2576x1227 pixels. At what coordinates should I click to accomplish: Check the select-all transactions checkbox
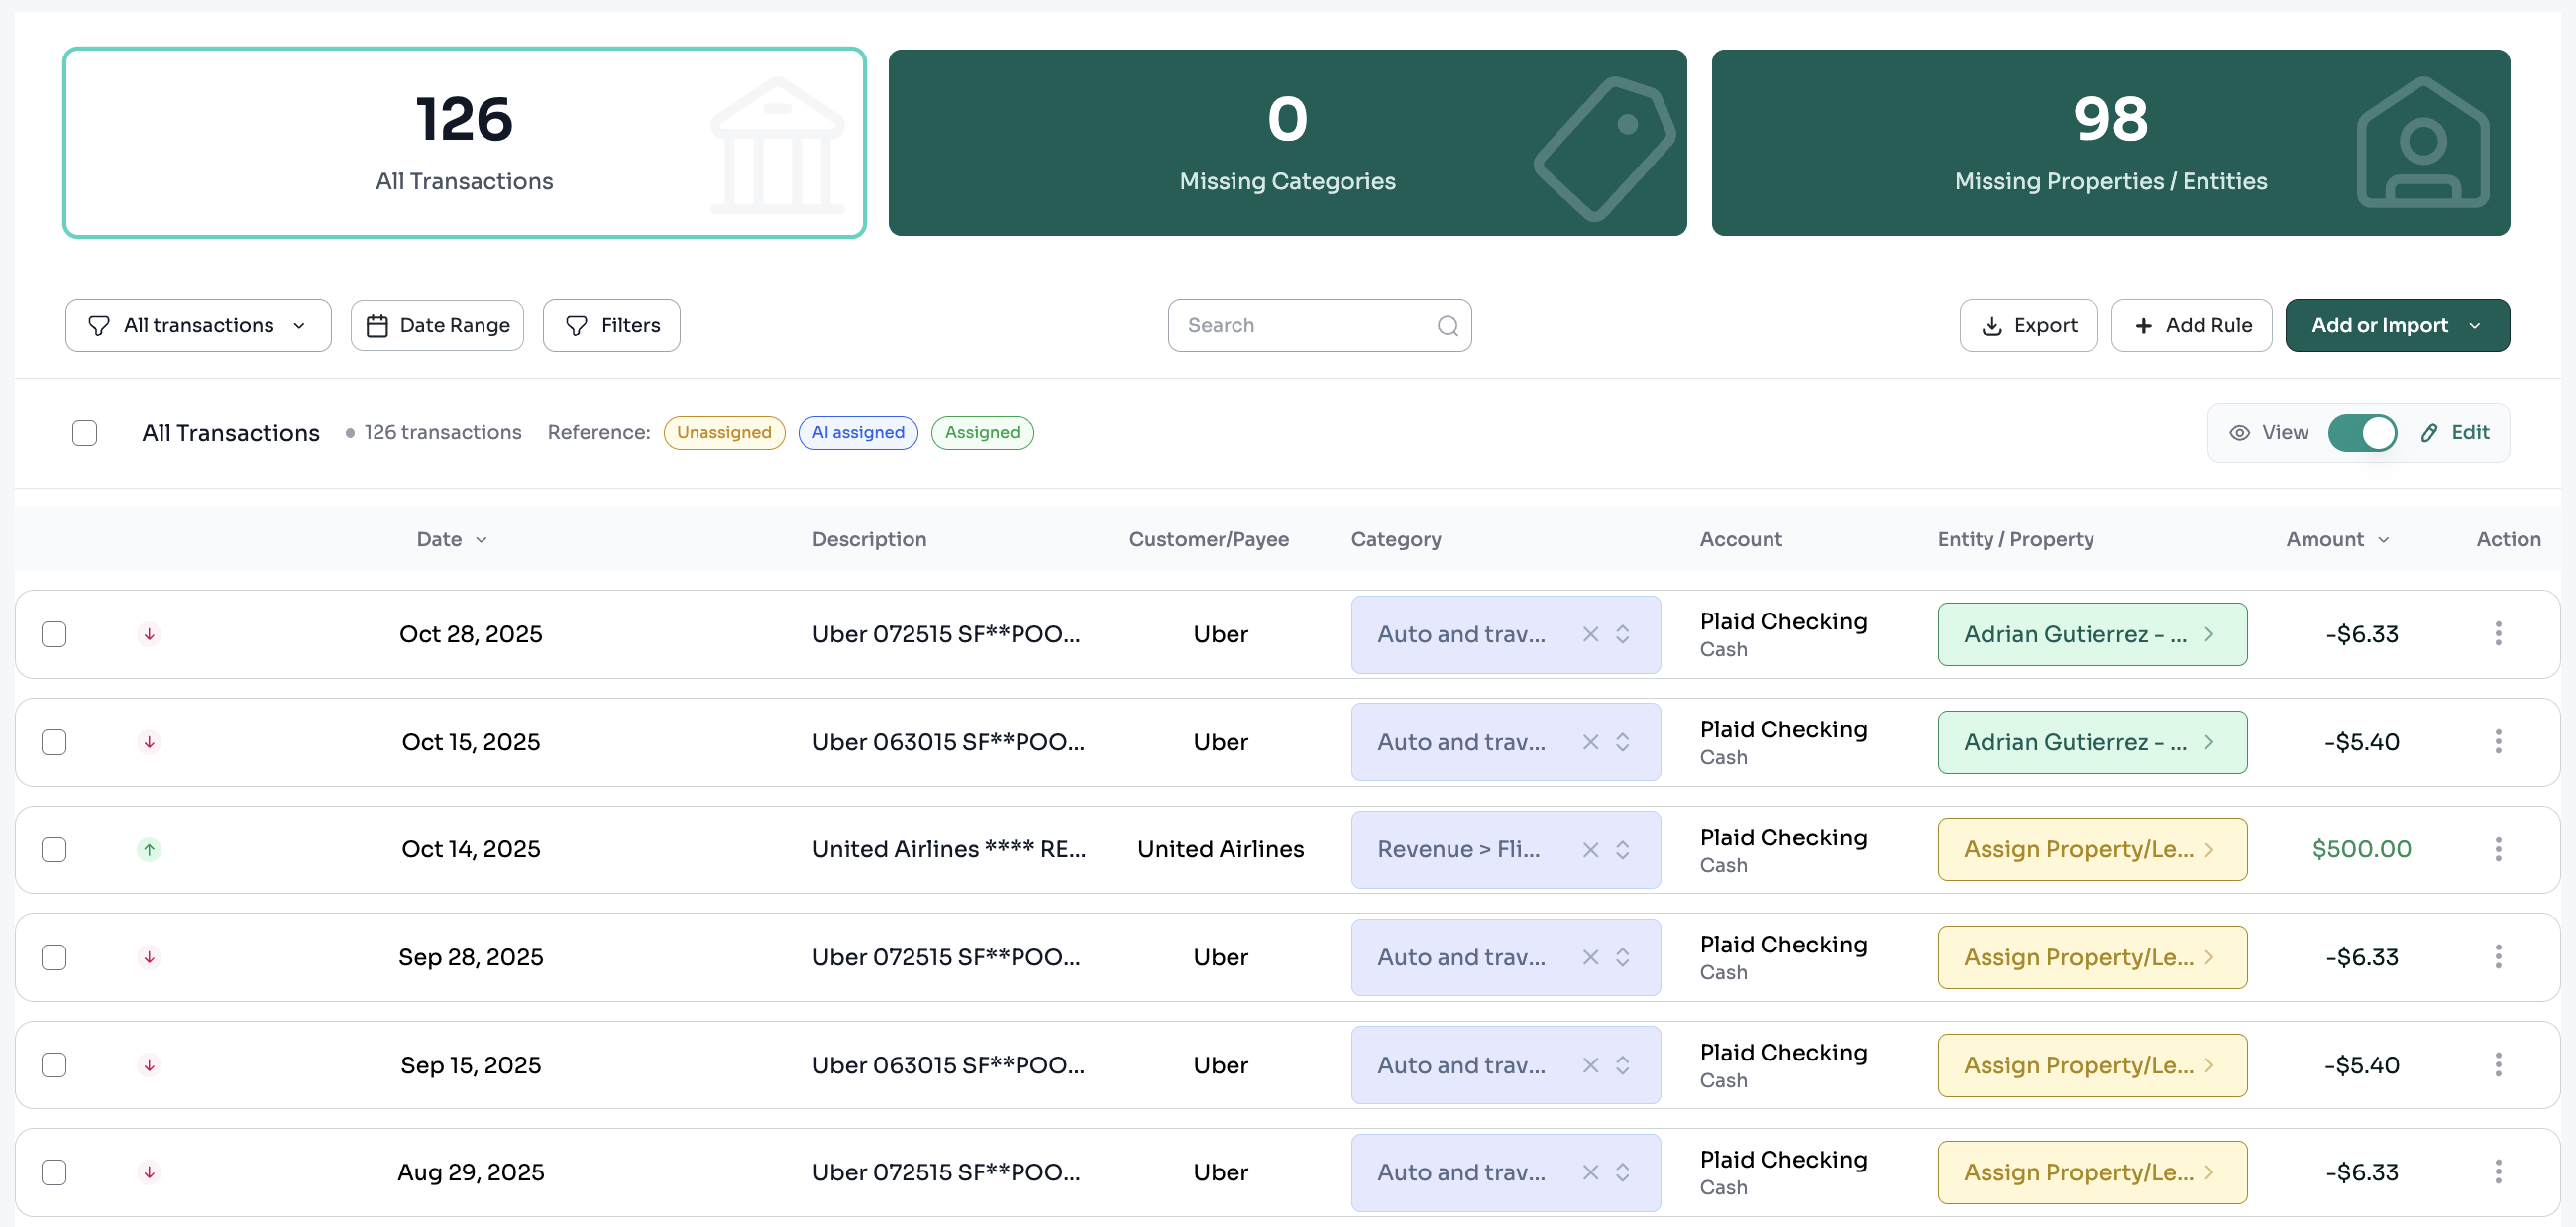tap(85, 432)
